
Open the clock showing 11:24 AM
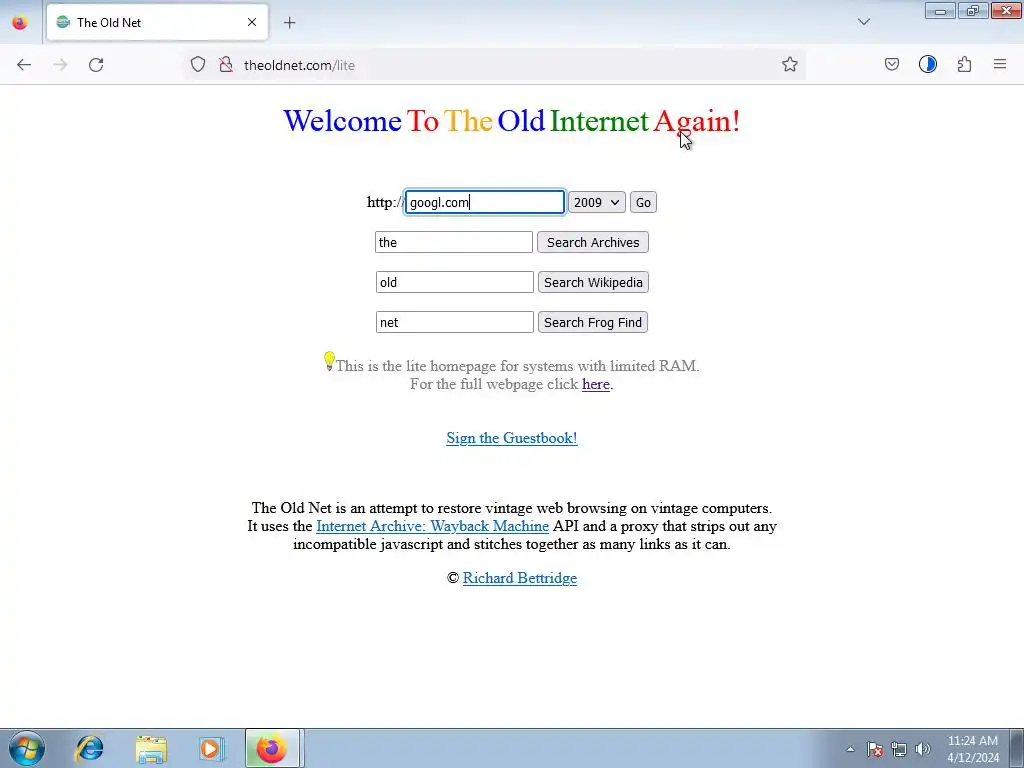pos(973,749)
